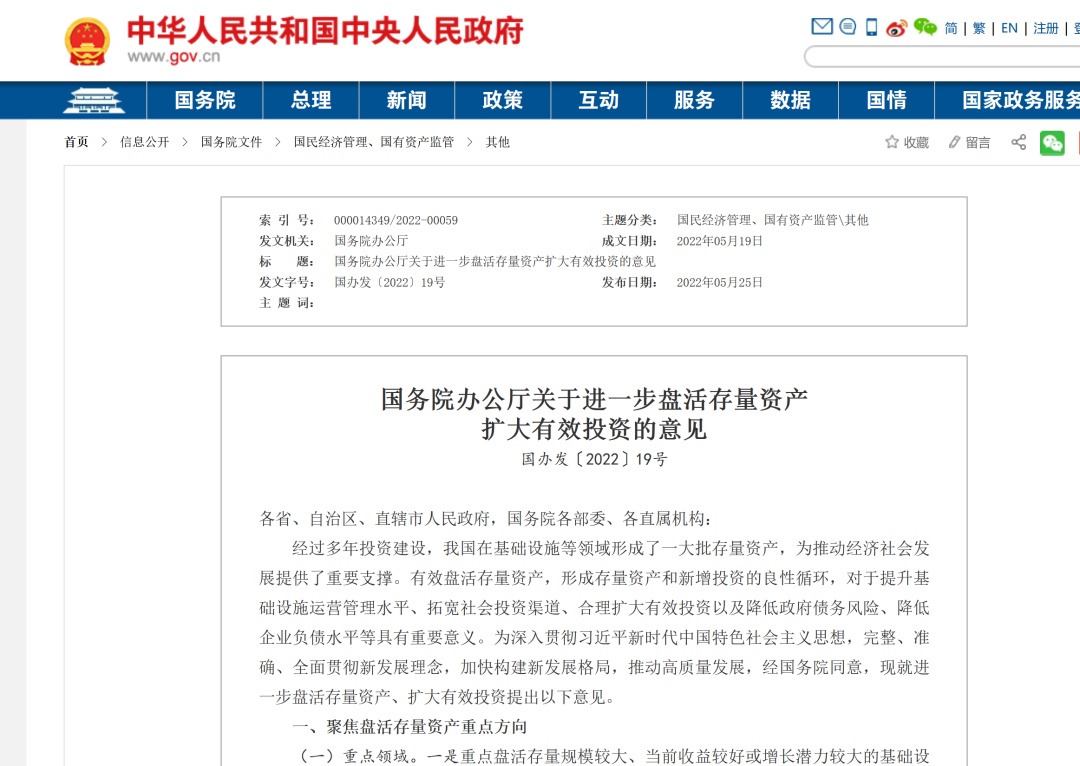
Task: Click the share icon near 留言
Action: click(x=1018, y=142)
